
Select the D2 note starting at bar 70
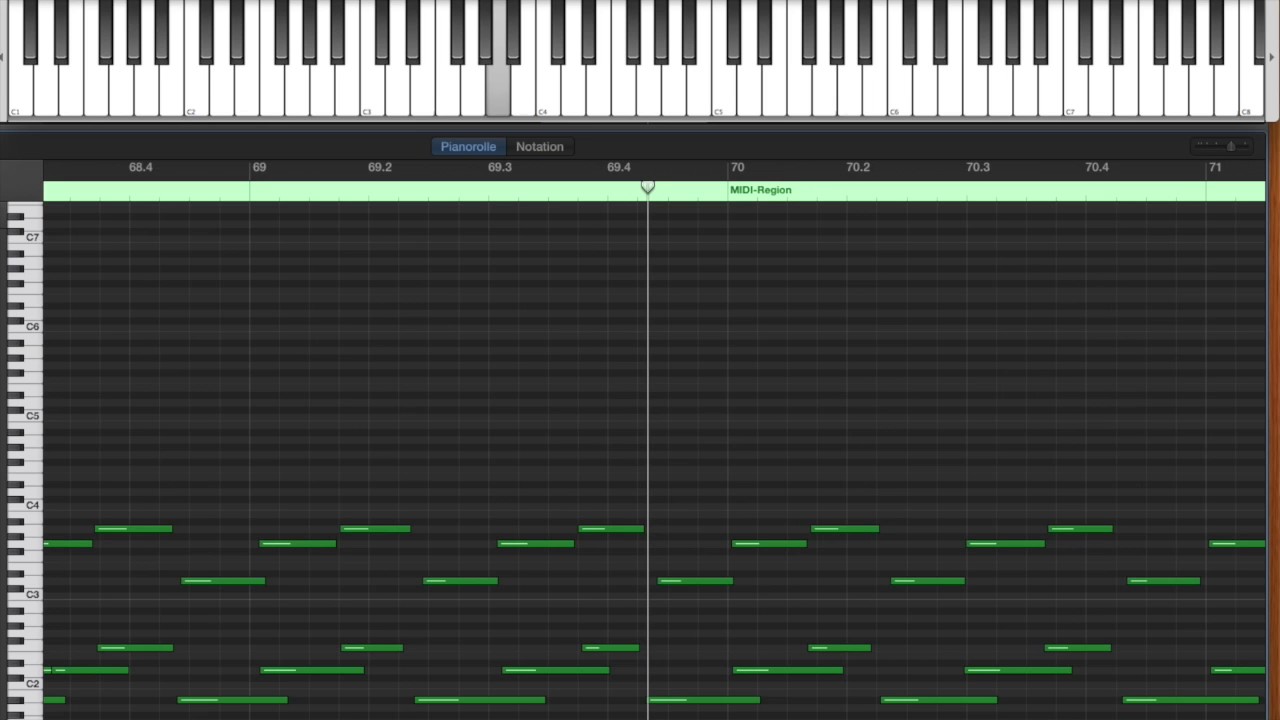click(788, 670)
